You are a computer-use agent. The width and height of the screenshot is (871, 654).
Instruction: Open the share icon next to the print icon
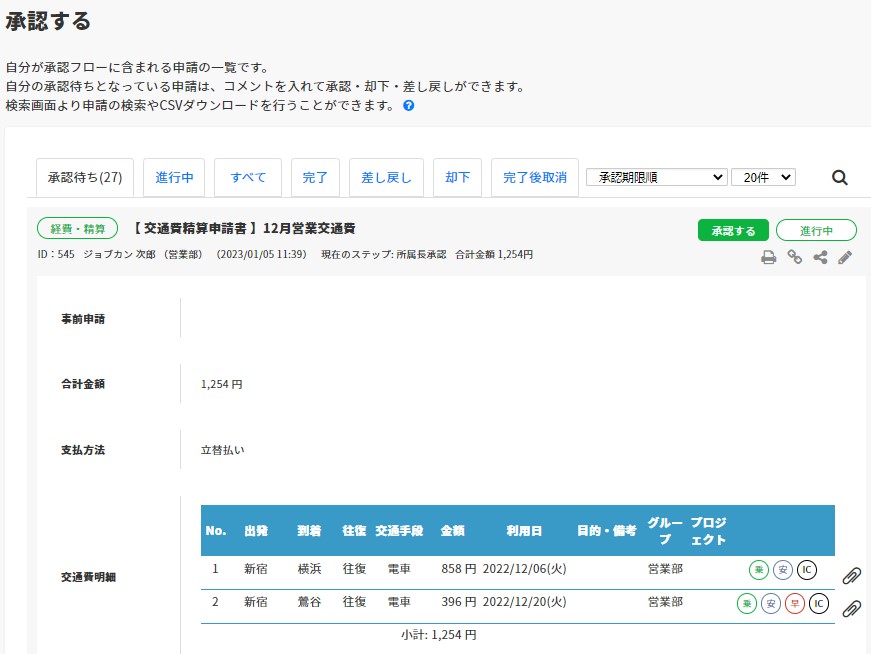821,257
